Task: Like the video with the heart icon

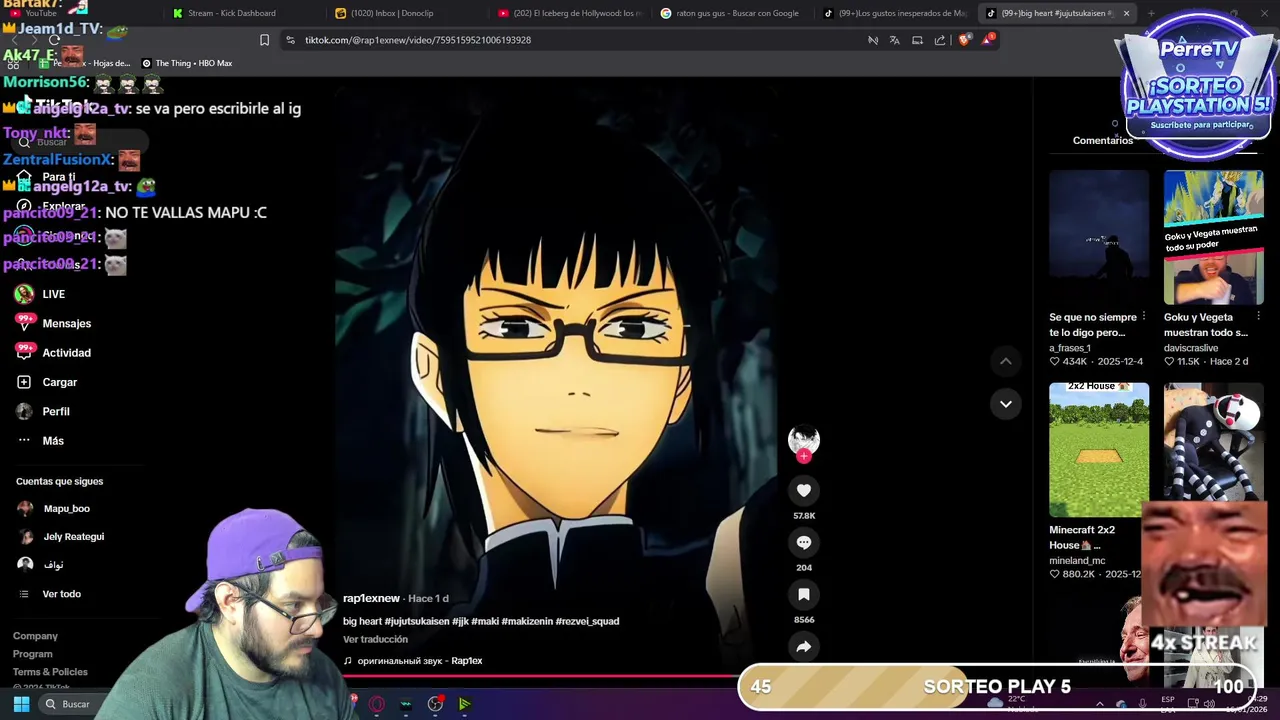Action: pos(804,490)
